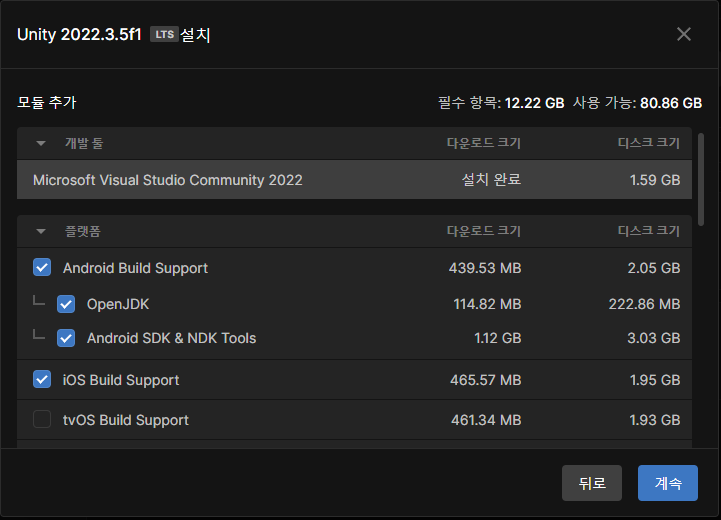The height and width of the screenshot is (520, 721).
Task: Close the Unity install dialog
Action: tap(684, 34)
